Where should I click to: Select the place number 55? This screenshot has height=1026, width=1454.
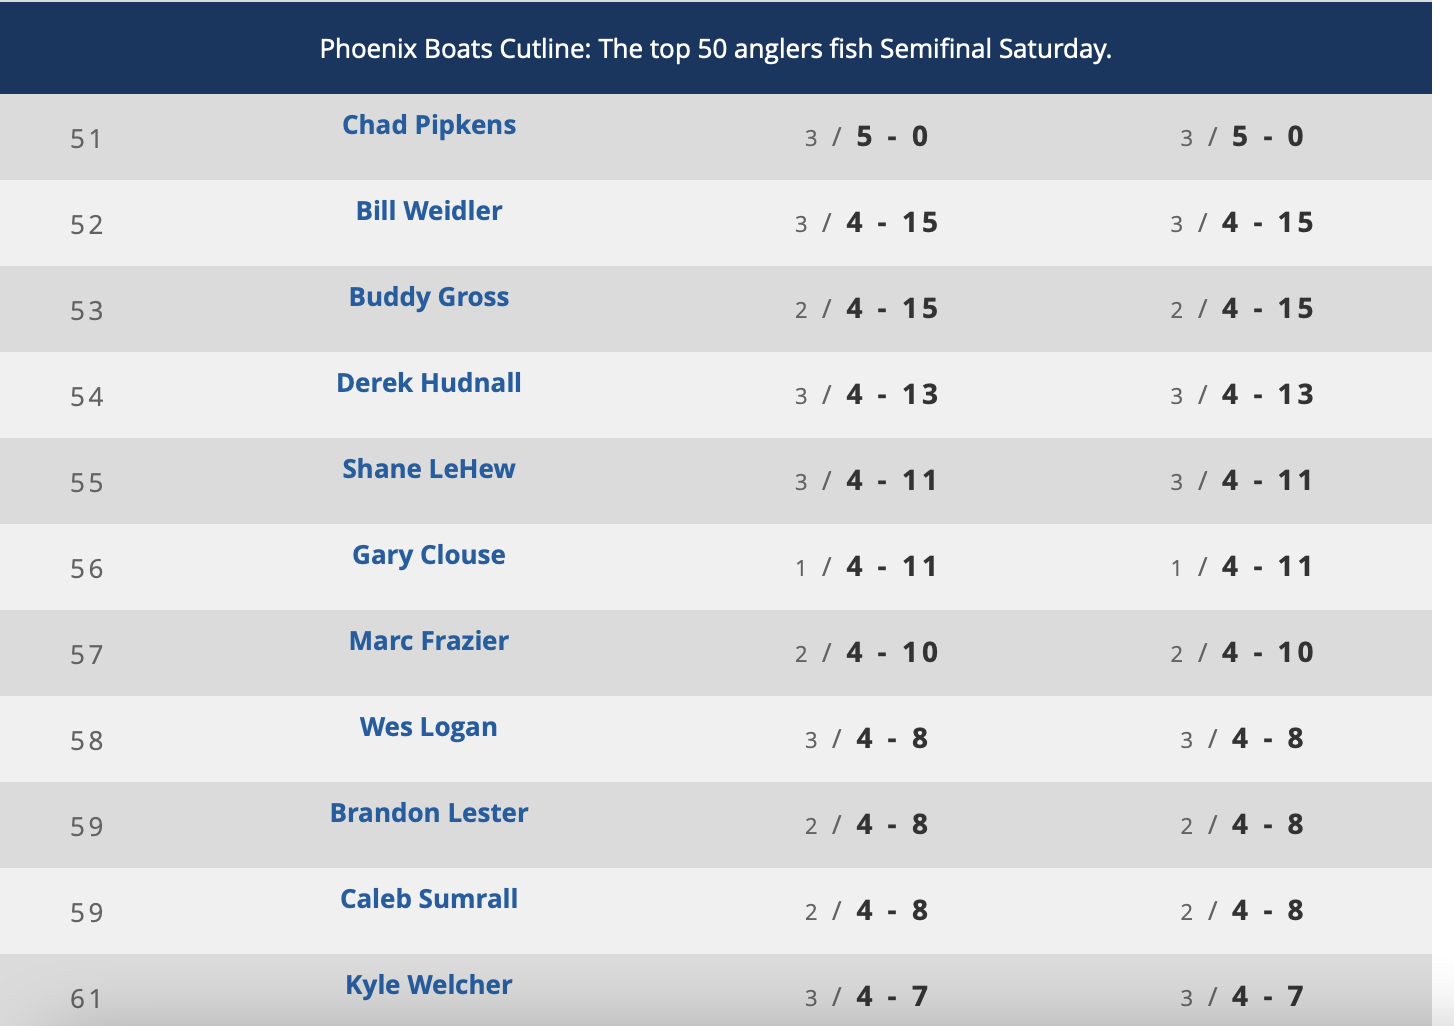(87, 483)
